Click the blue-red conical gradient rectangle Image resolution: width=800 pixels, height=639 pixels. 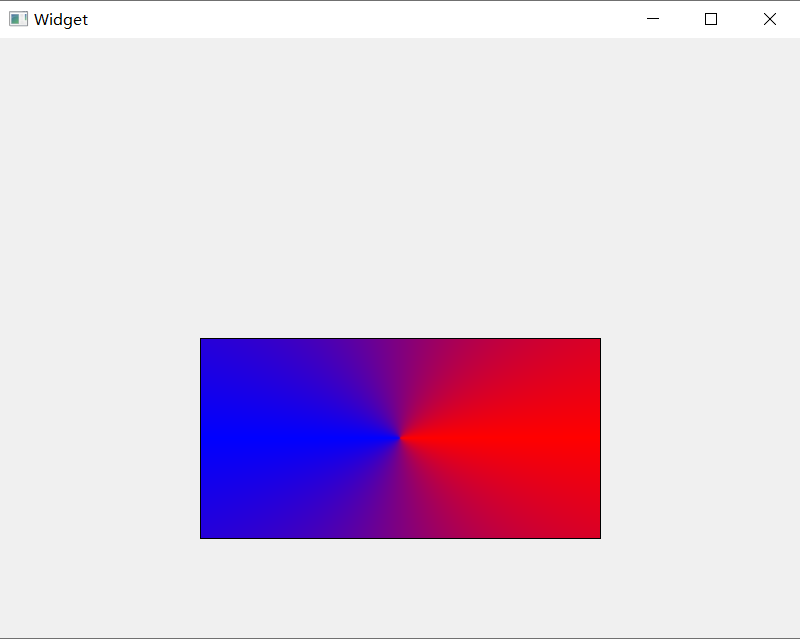401,438
